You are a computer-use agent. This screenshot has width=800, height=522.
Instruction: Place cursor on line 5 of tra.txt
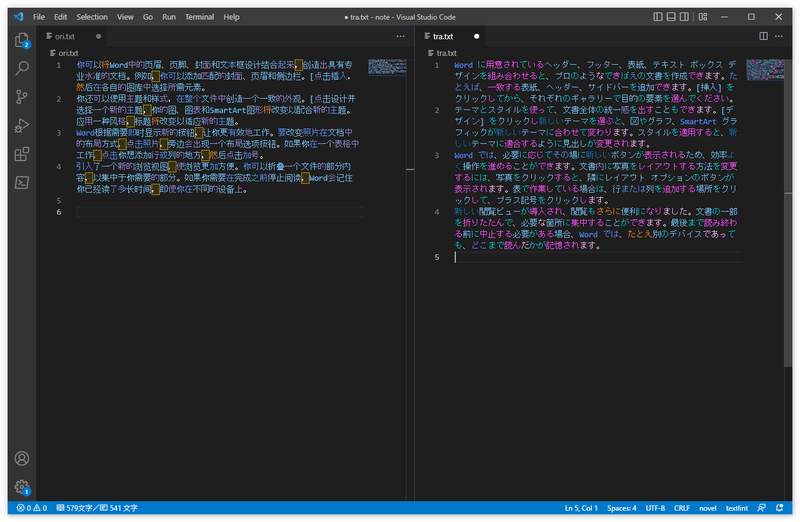(597, 257)
